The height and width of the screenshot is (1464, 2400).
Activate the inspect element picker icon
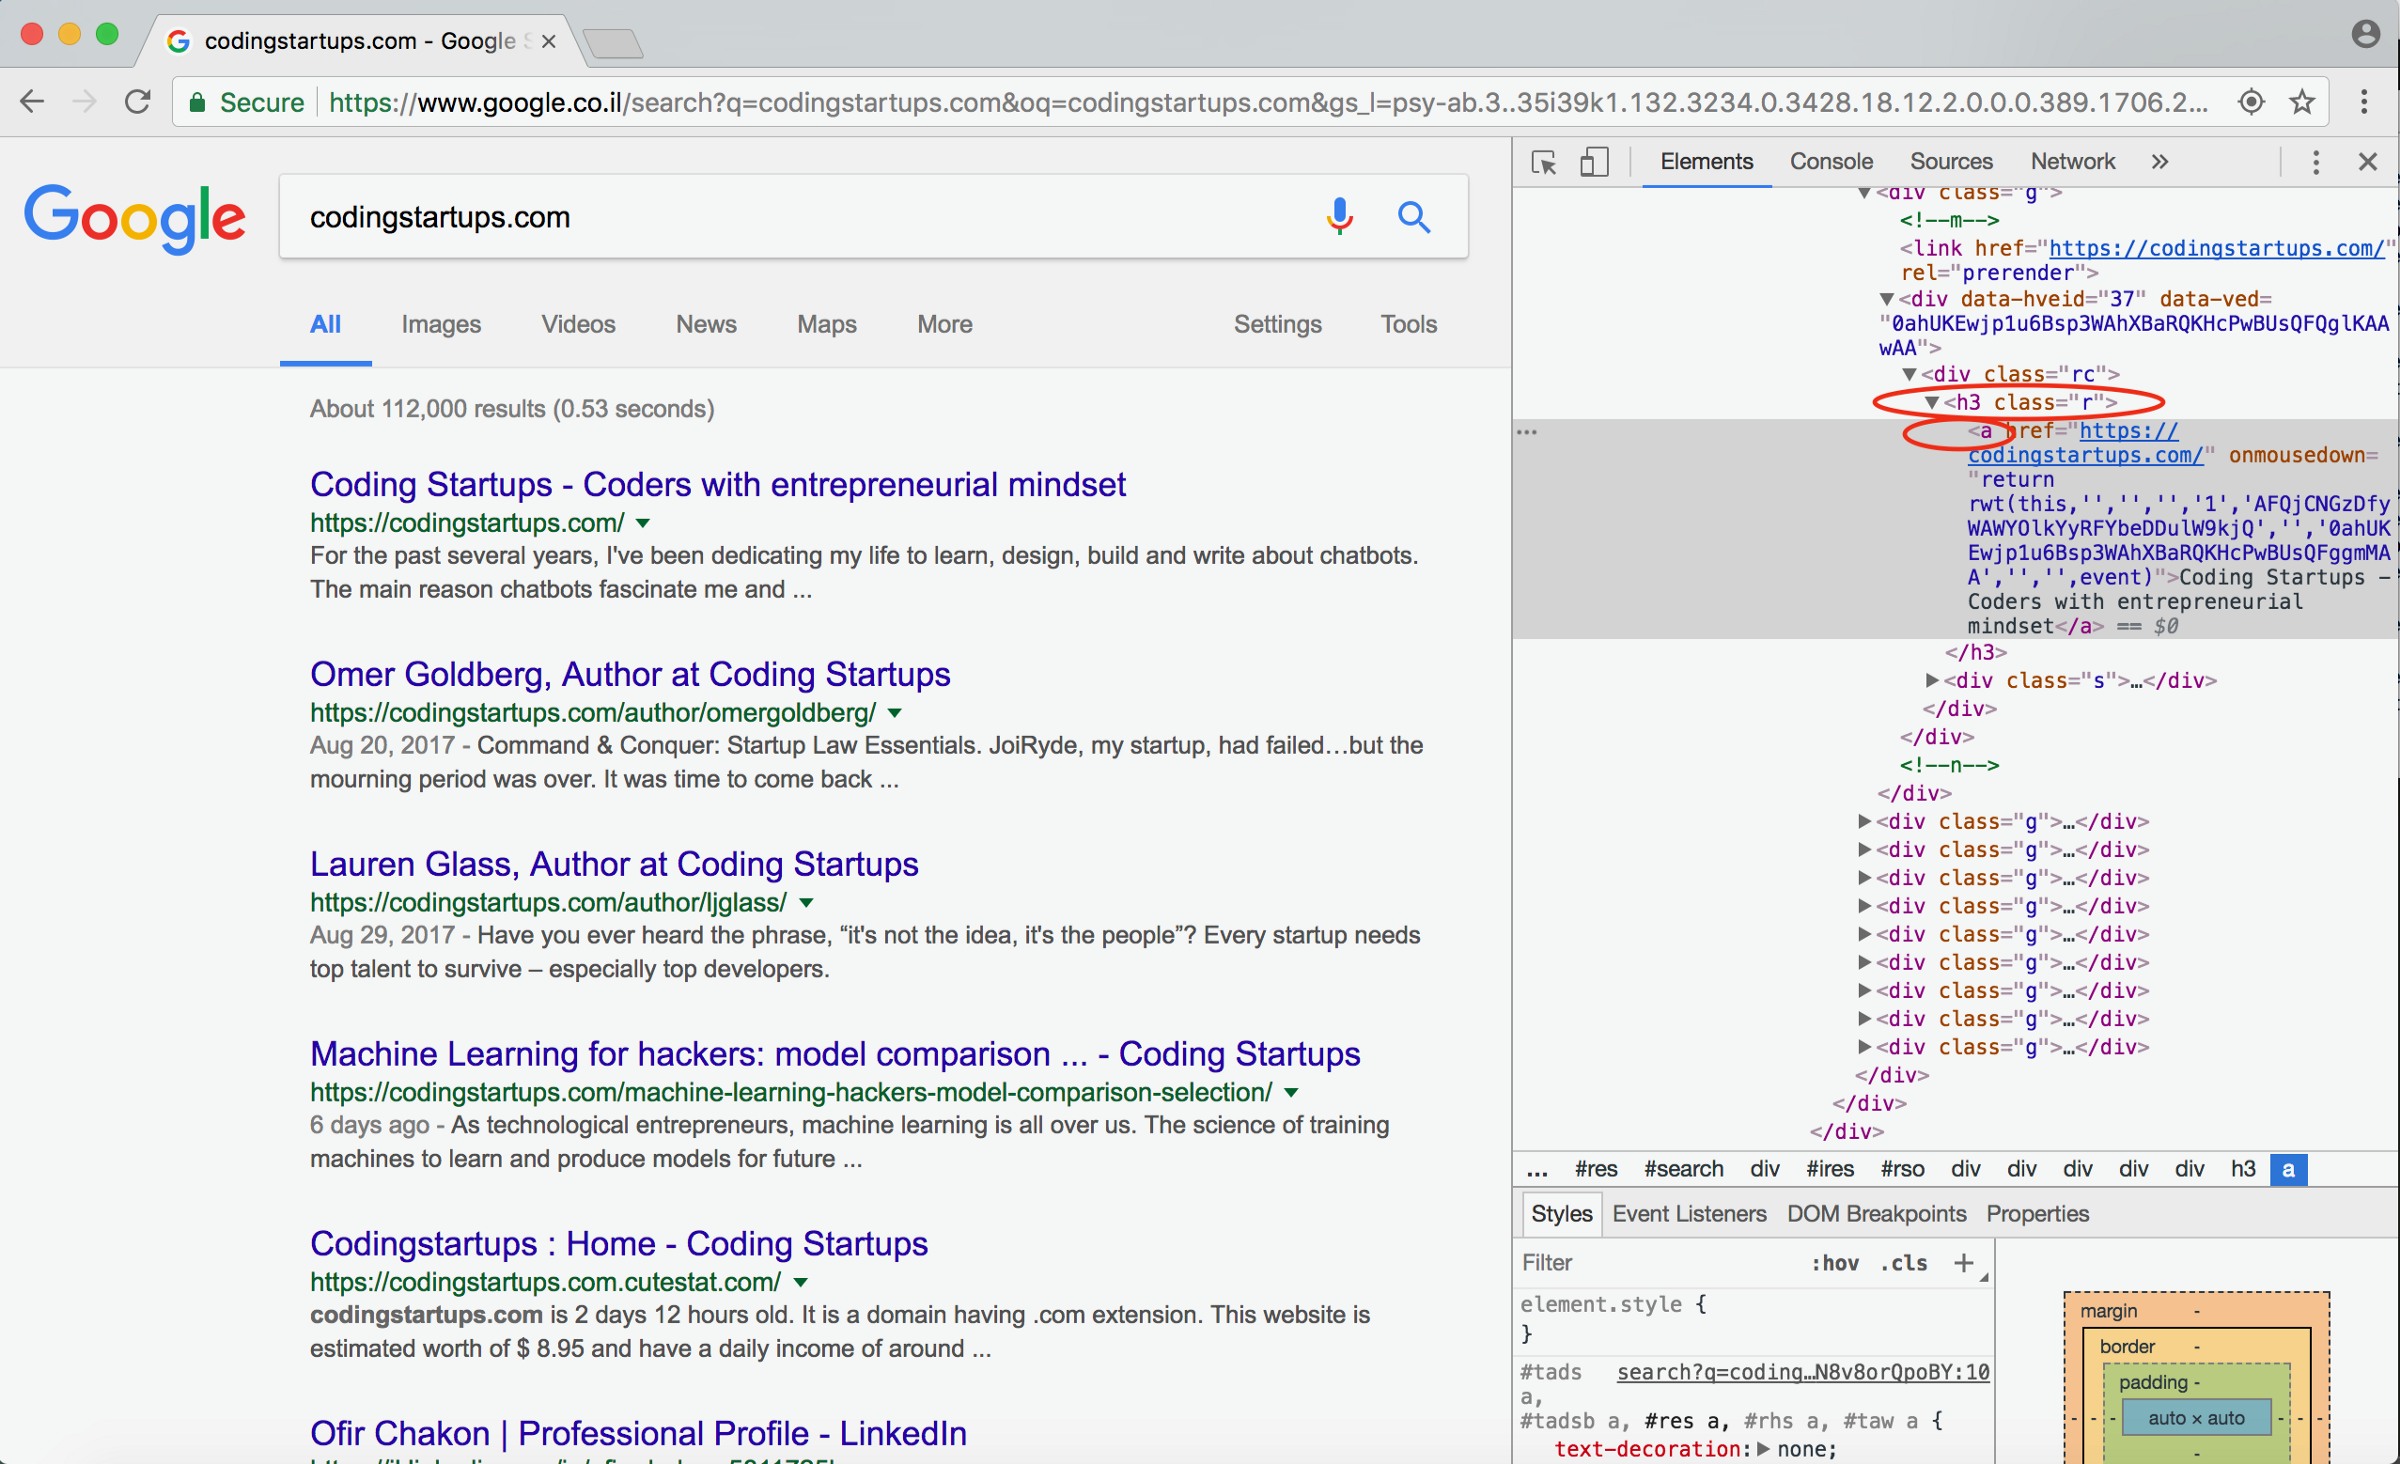coord(1543,162)
